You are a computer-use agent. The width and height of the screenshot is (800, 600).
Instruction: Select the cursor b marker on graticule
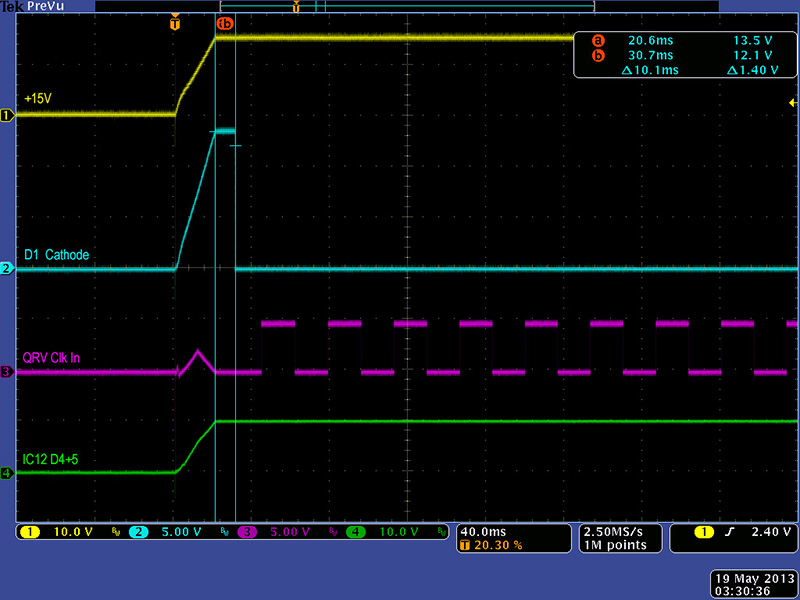pyautogui.click(x=224, y=23)
